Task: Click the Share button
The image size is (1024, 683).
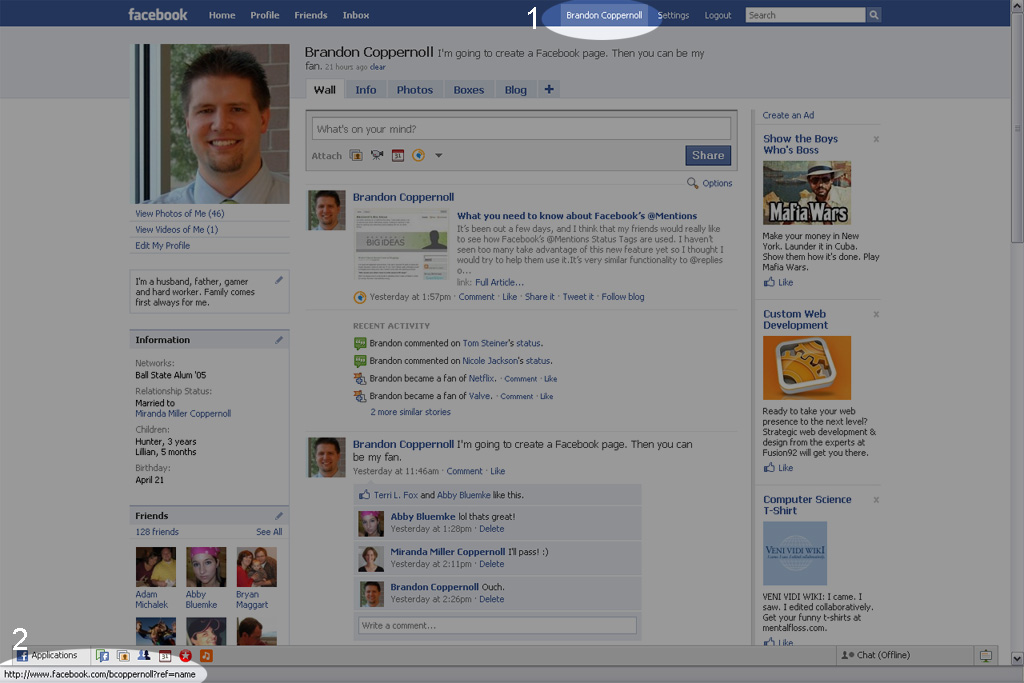Action: point(708,155)
